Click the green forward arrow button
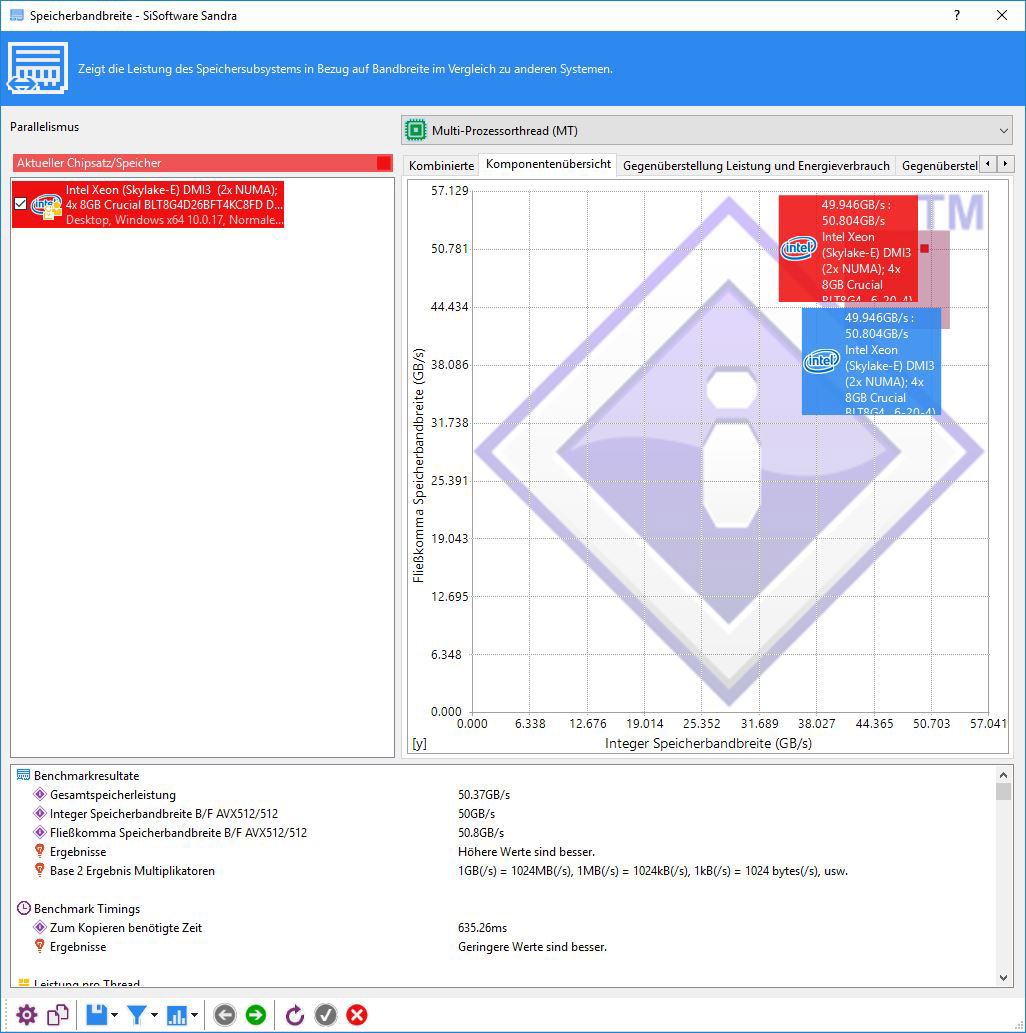Image resolution: width=1026 pixels, height=1033 pixels. [256, 1015]
